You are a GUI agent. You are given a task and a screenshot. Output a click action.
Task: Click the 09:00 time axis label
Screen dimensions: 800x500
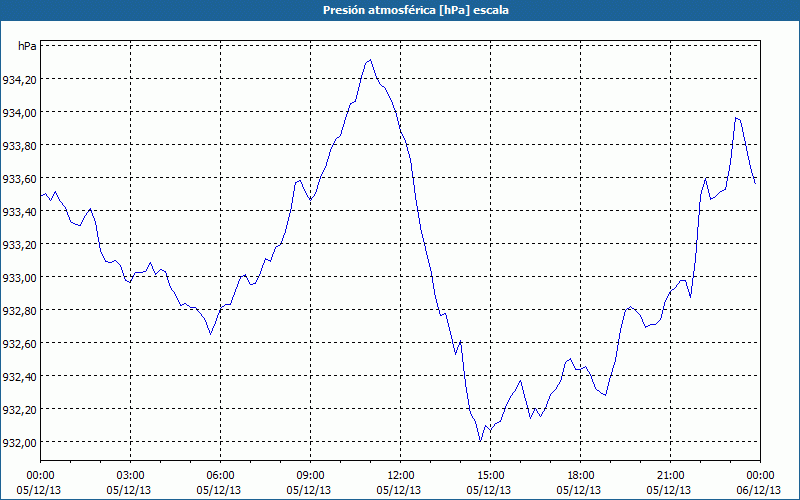pyautogui.click(x=310, y=476)
